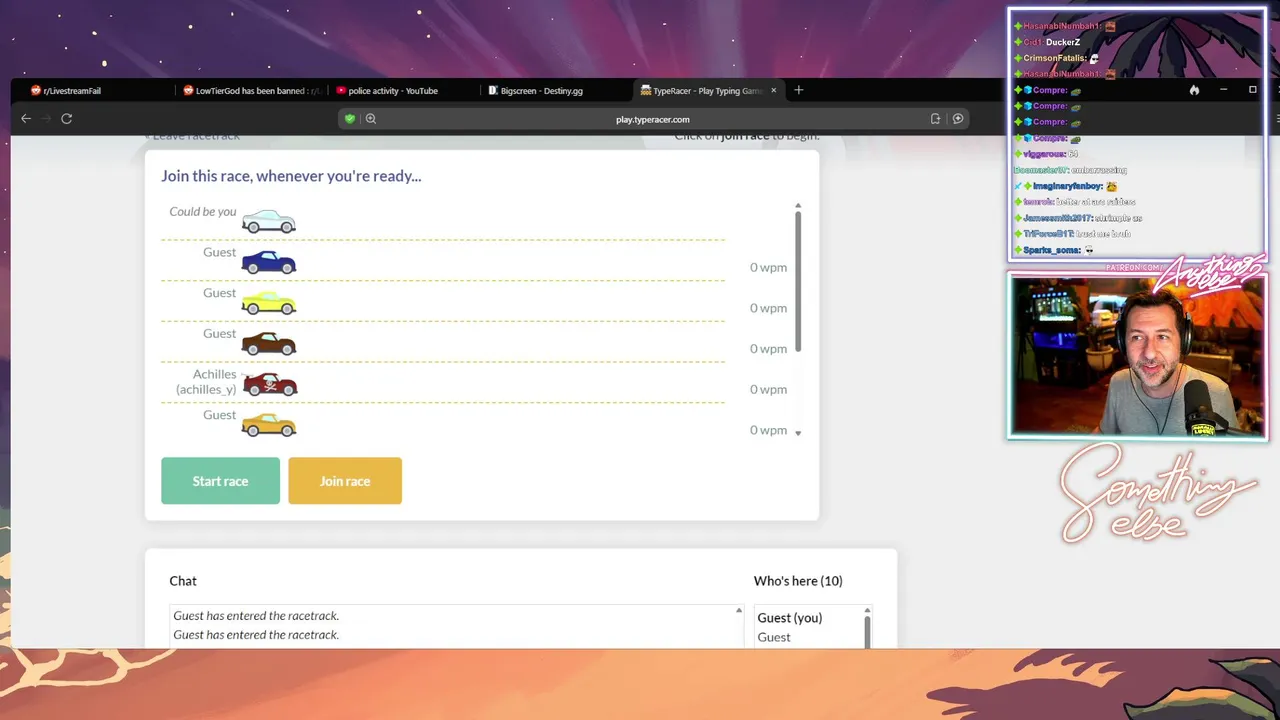The image size is (1280, 720).
Task: Click the flame icon in browser title bar
Action: point(1194,90)
